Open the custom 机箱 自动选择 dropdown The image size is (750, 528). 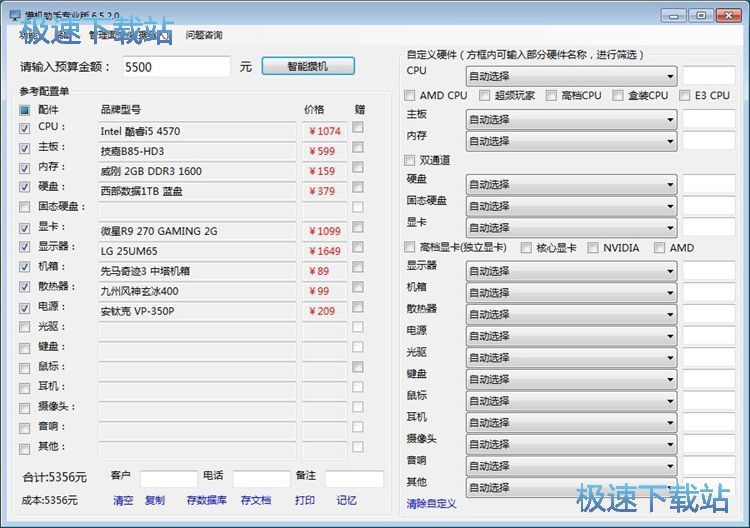(572, 293)
